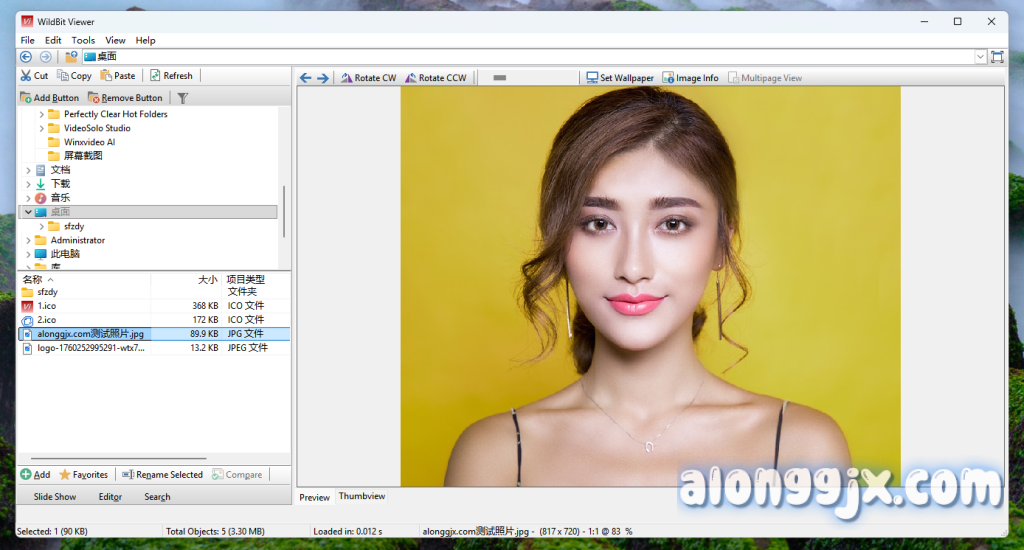Open the address bar dropdown arrow
Viewport: 1024px width, 550px height.
click(x=980, y=57)
